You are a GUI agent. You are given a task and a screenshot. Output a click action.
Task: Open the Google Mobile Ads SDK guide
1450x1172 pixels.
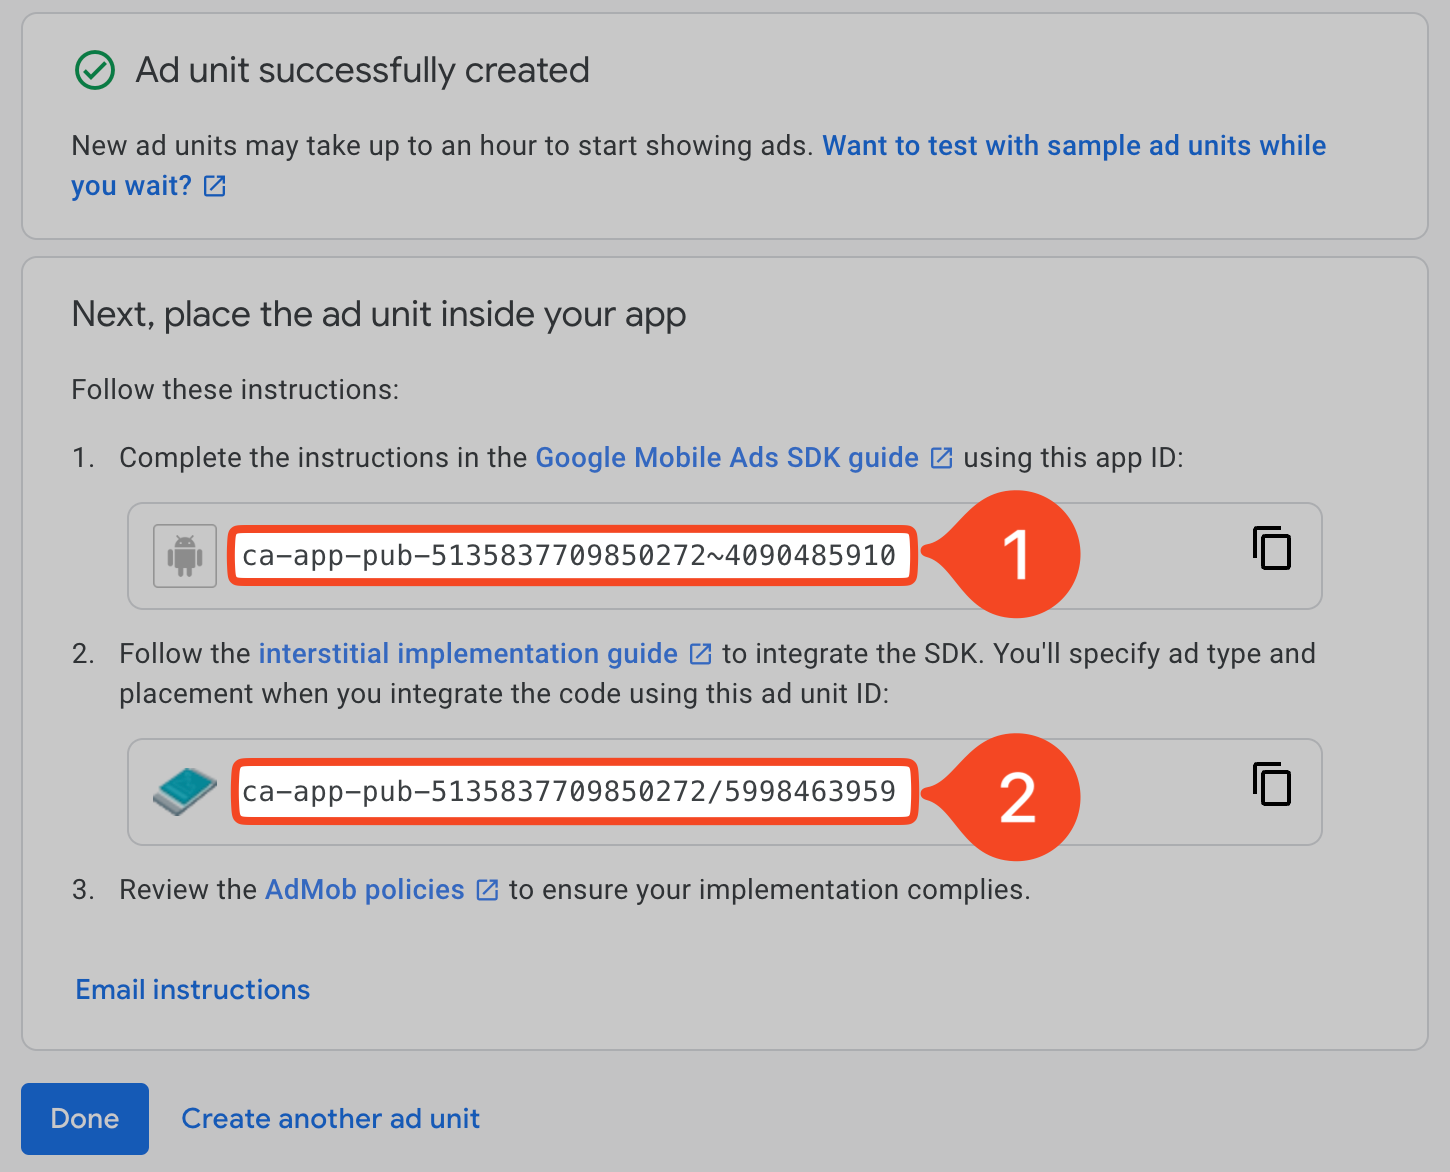click(727, 458)
